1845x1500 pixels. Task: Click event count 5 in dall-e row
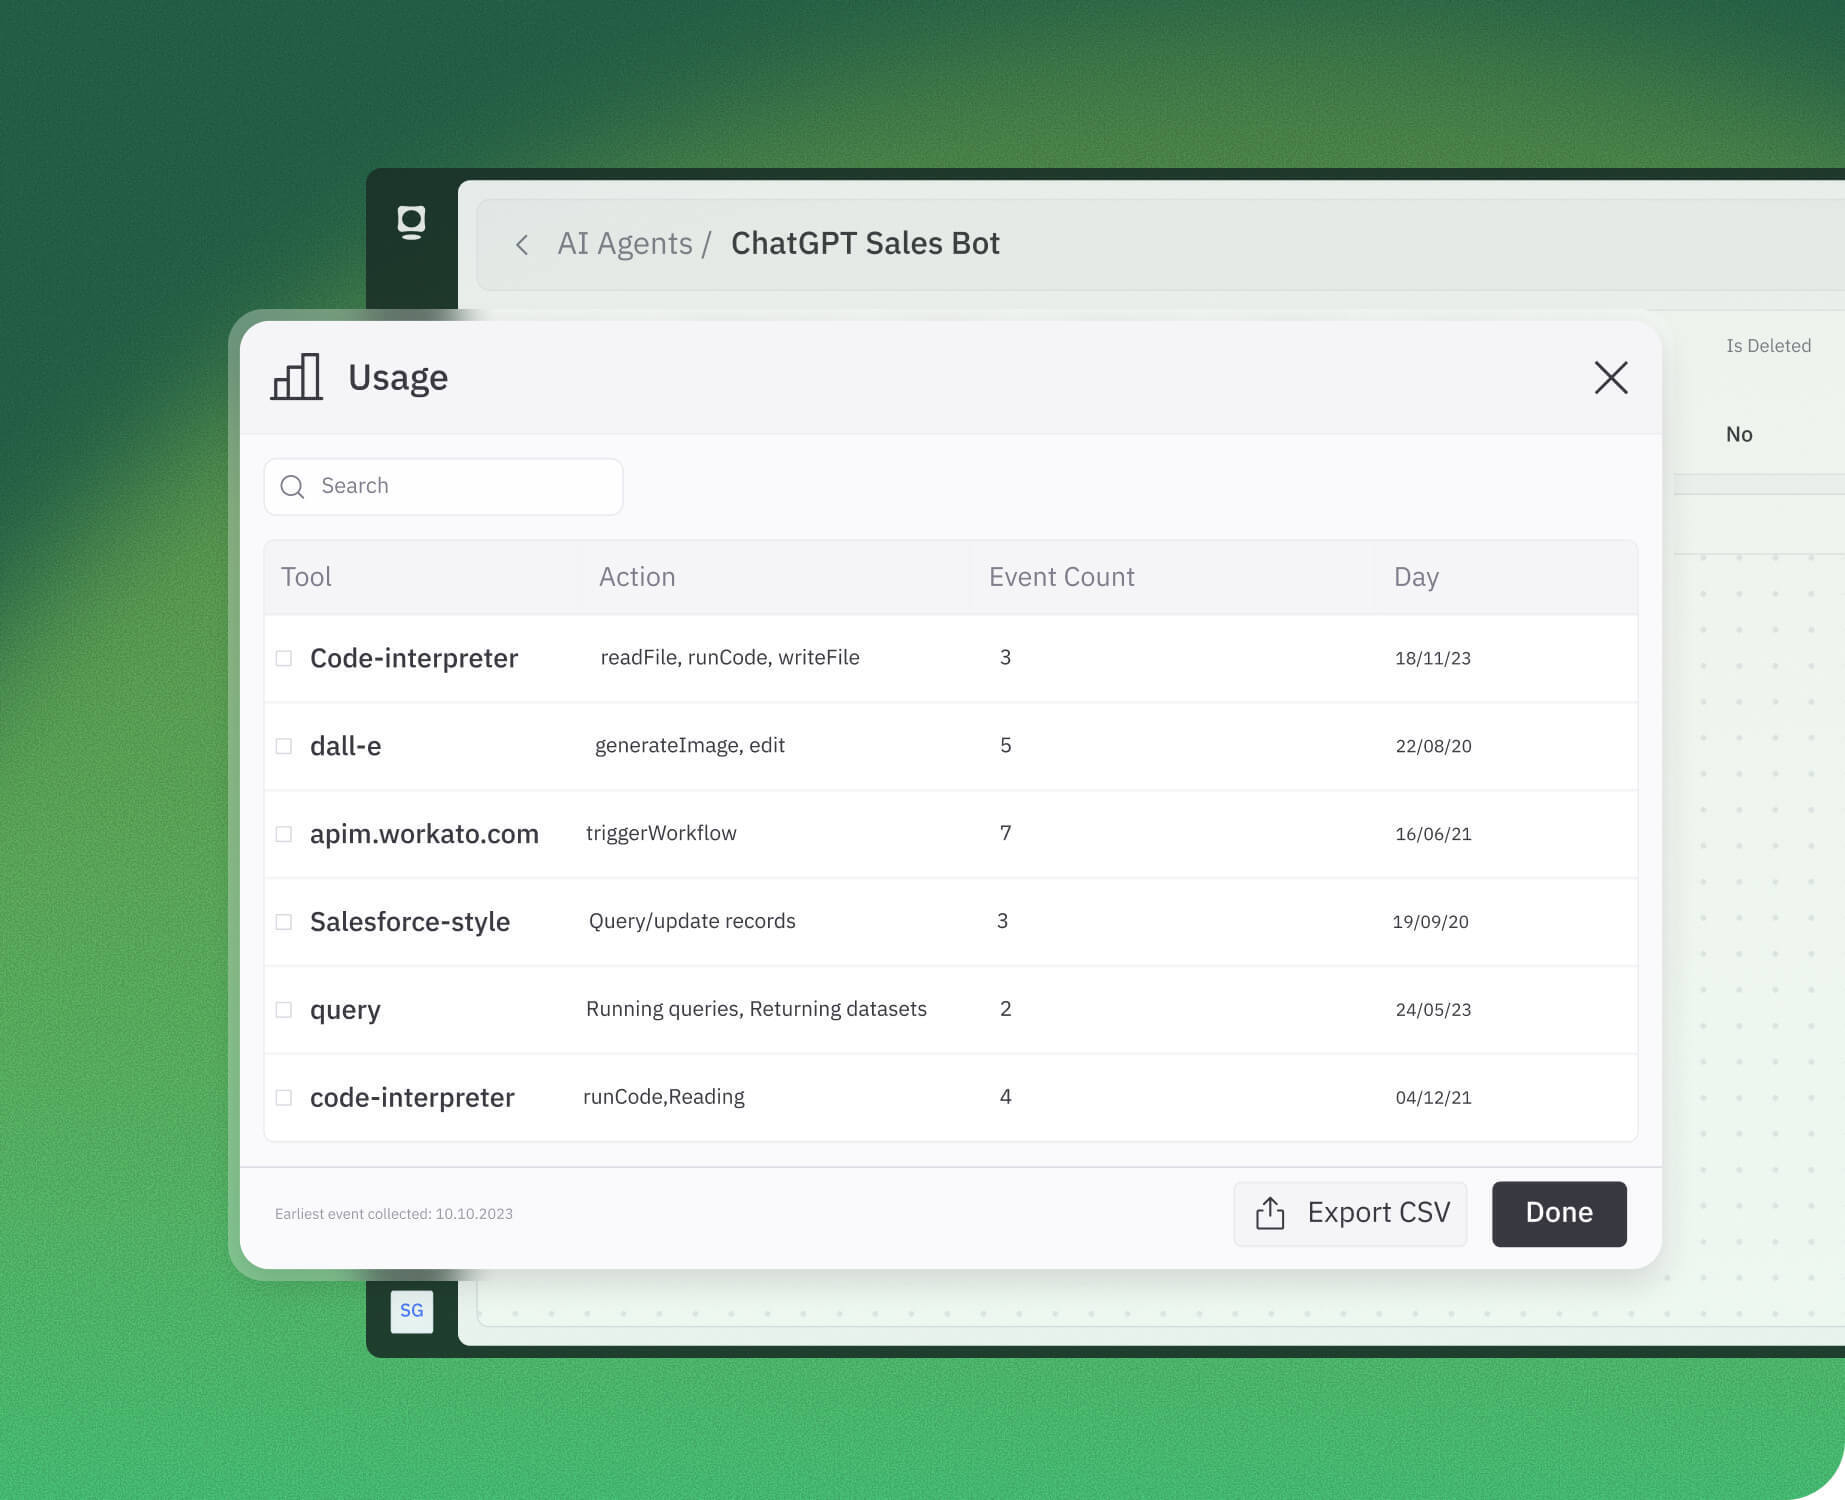tap(1005, 745)
